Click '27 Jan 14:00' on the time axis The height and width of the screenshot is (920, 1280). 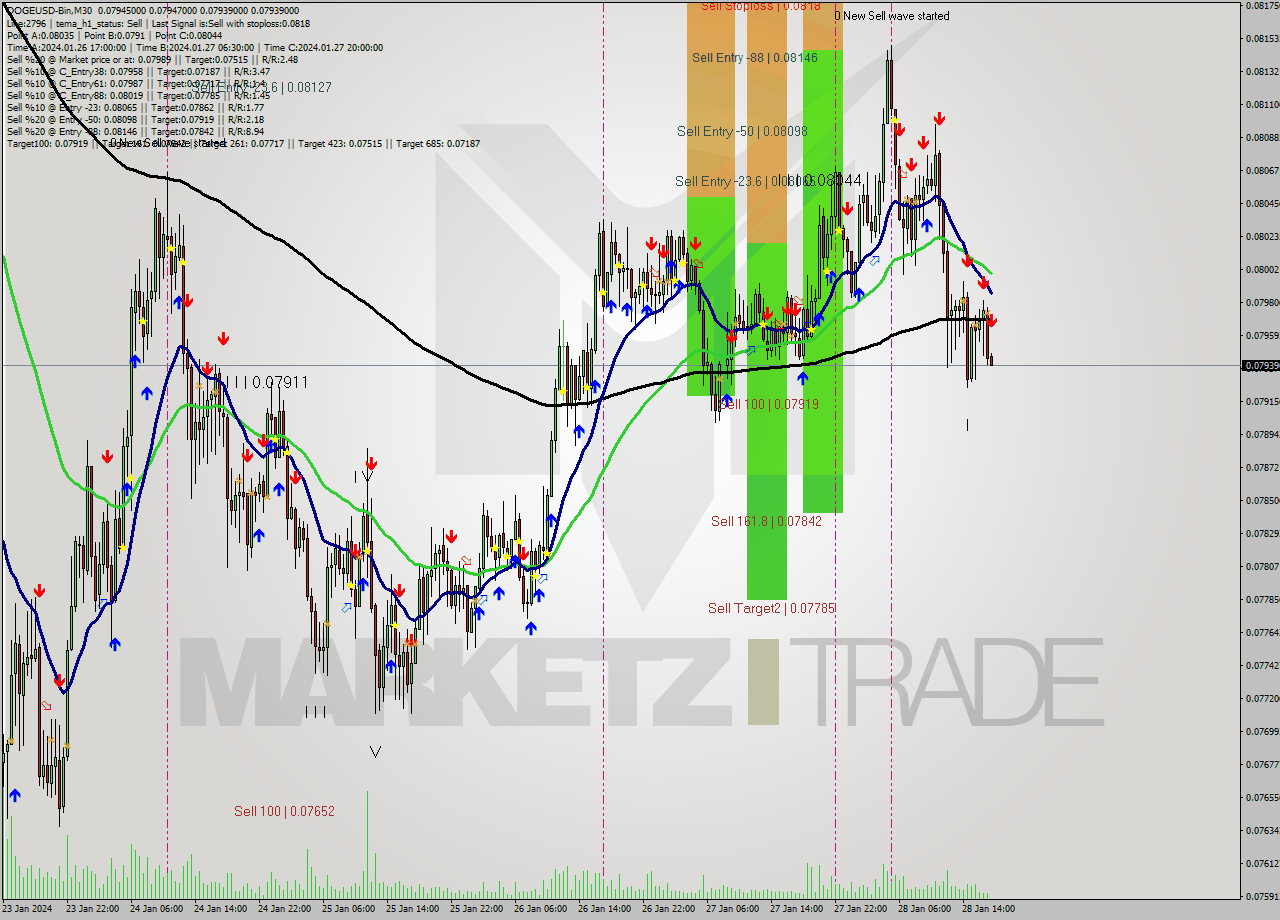798,909
